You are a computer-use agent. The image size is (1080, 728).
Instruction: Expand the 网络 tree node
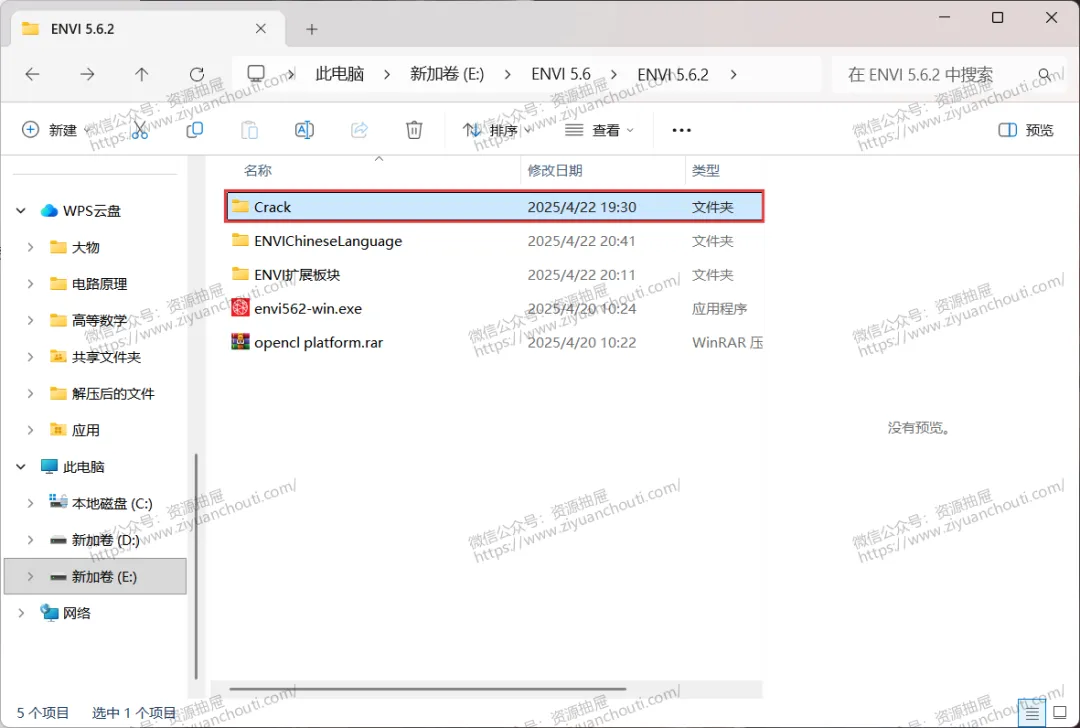coord(21,613)
